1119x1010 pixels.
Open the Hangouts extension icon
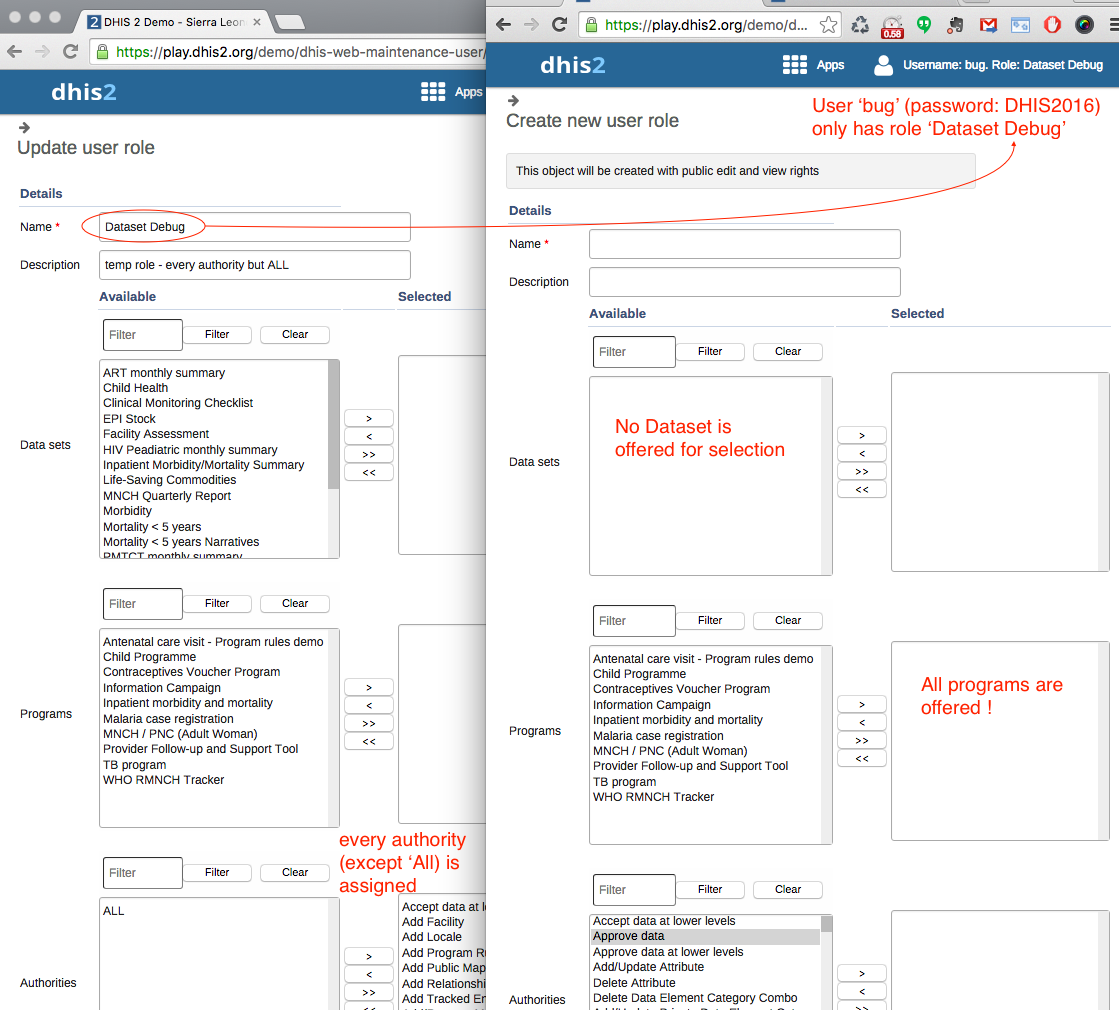pos(924,25)
